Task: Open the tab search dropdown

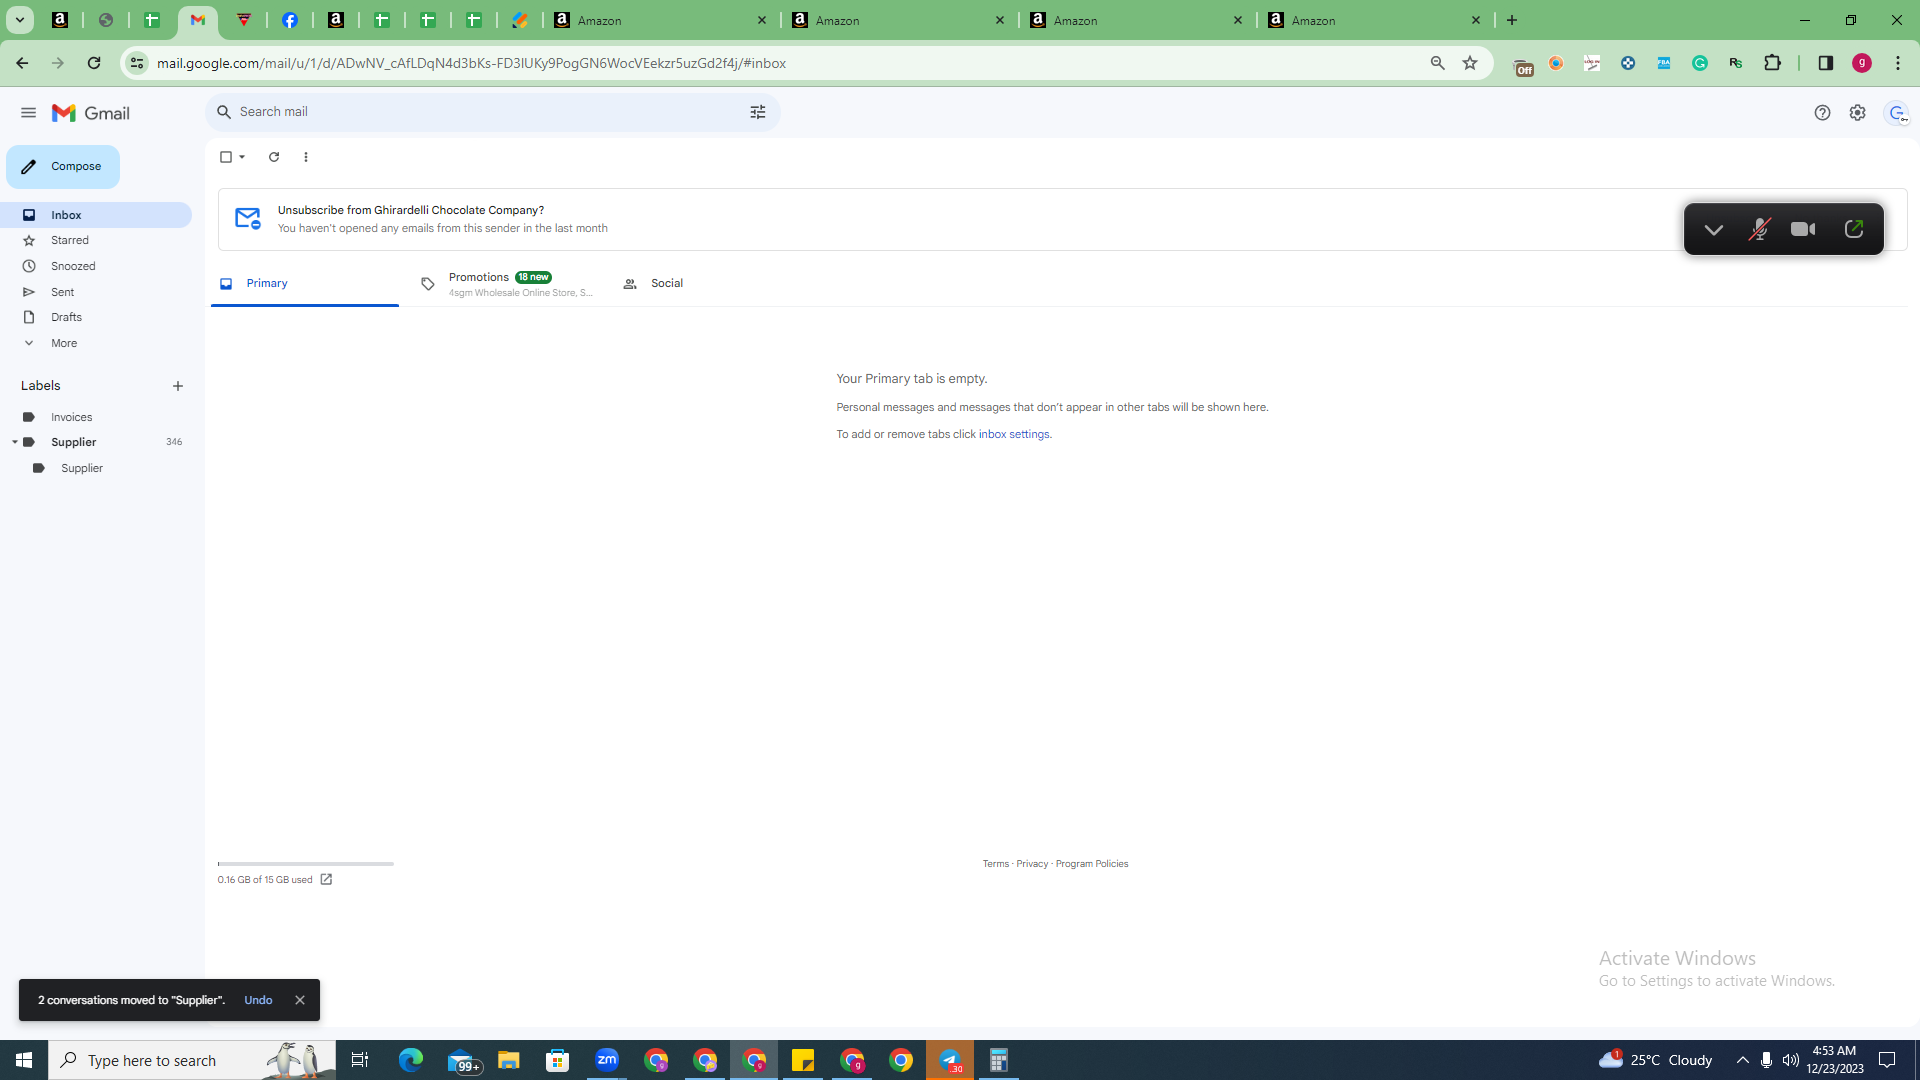Action: (x=19, y=20)
